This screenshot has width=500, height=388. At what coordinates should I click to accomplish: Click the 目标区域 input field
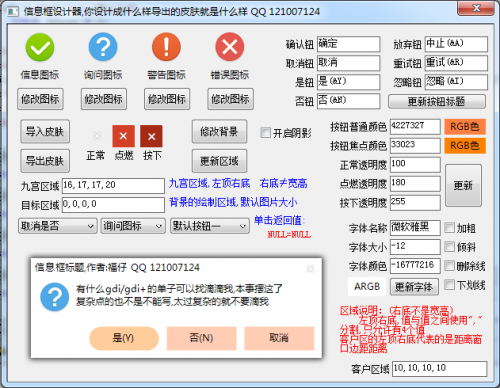click(x=113, y=205)
